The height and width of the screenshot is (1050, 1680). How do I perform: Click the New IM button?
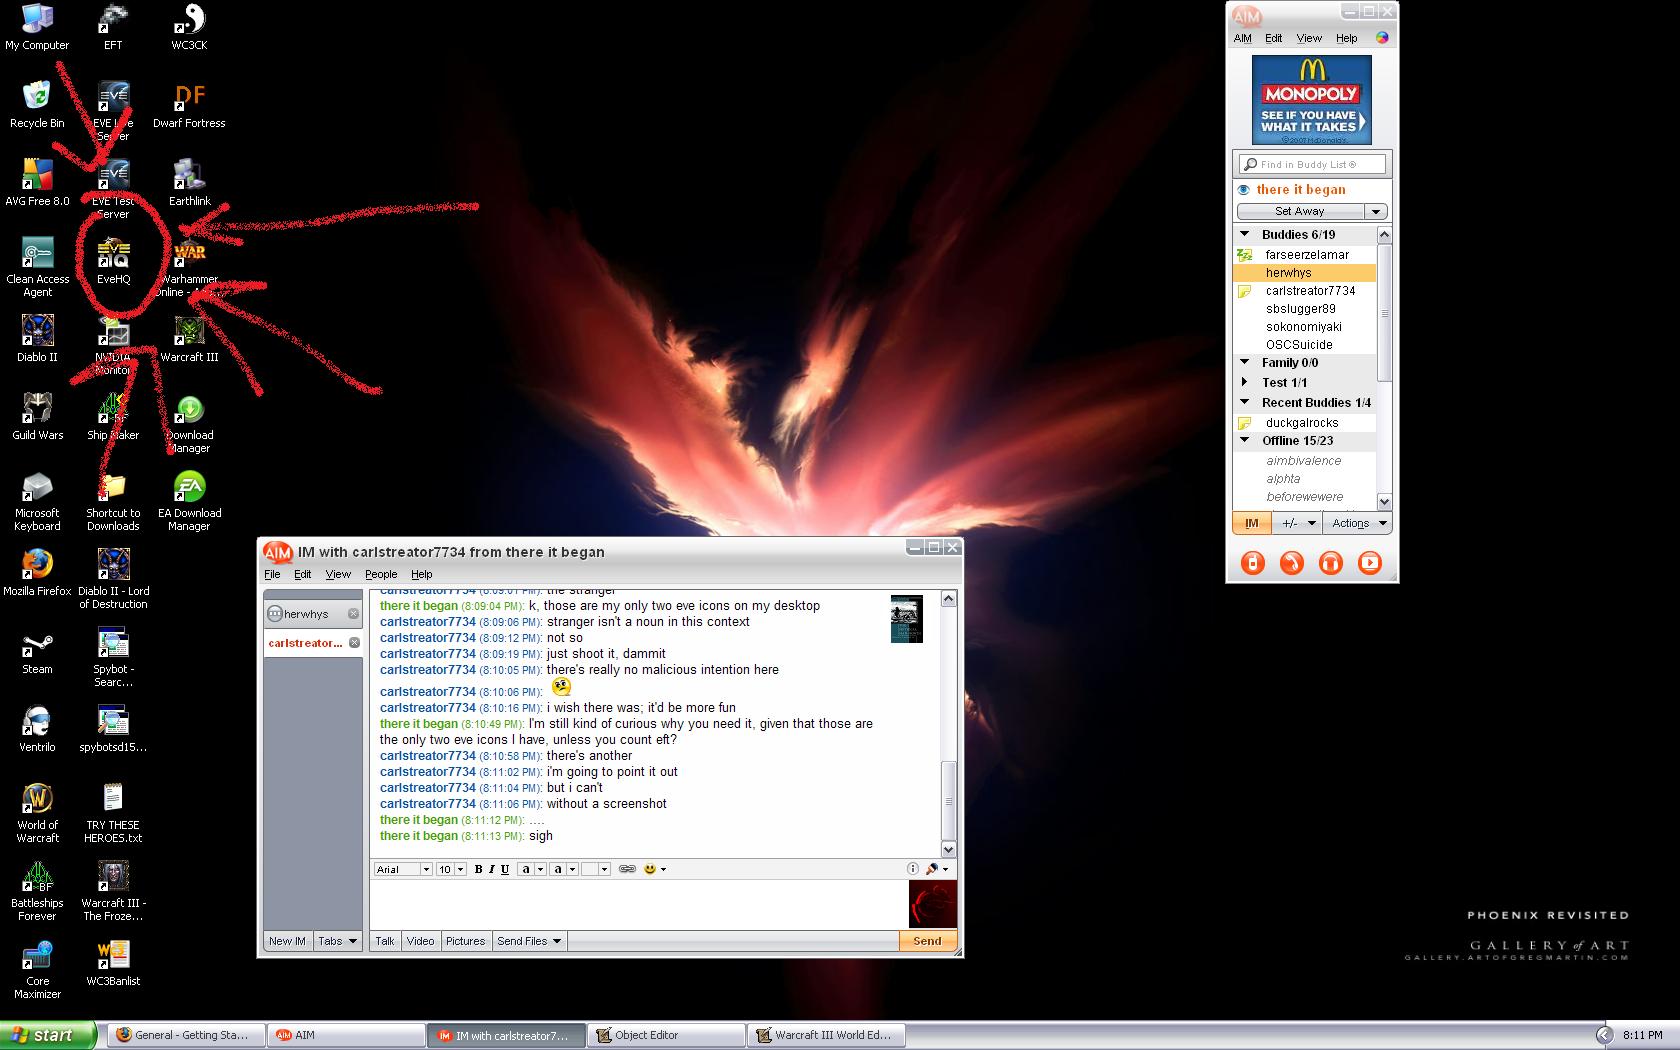tap(287, 941)
